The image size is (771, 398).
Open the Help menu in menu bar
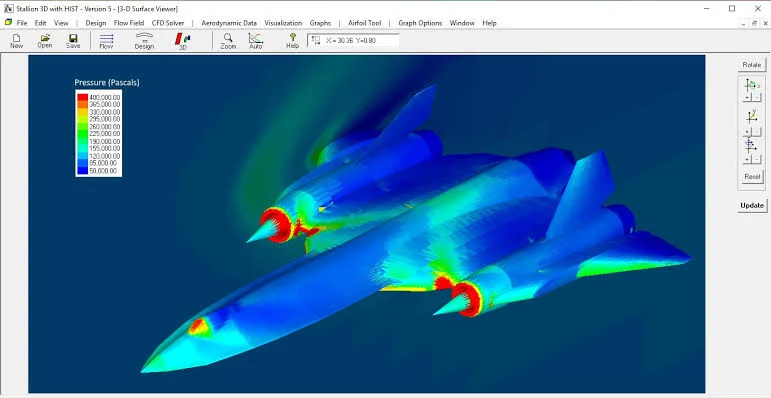pyautogui.click(x=489, y=23)
